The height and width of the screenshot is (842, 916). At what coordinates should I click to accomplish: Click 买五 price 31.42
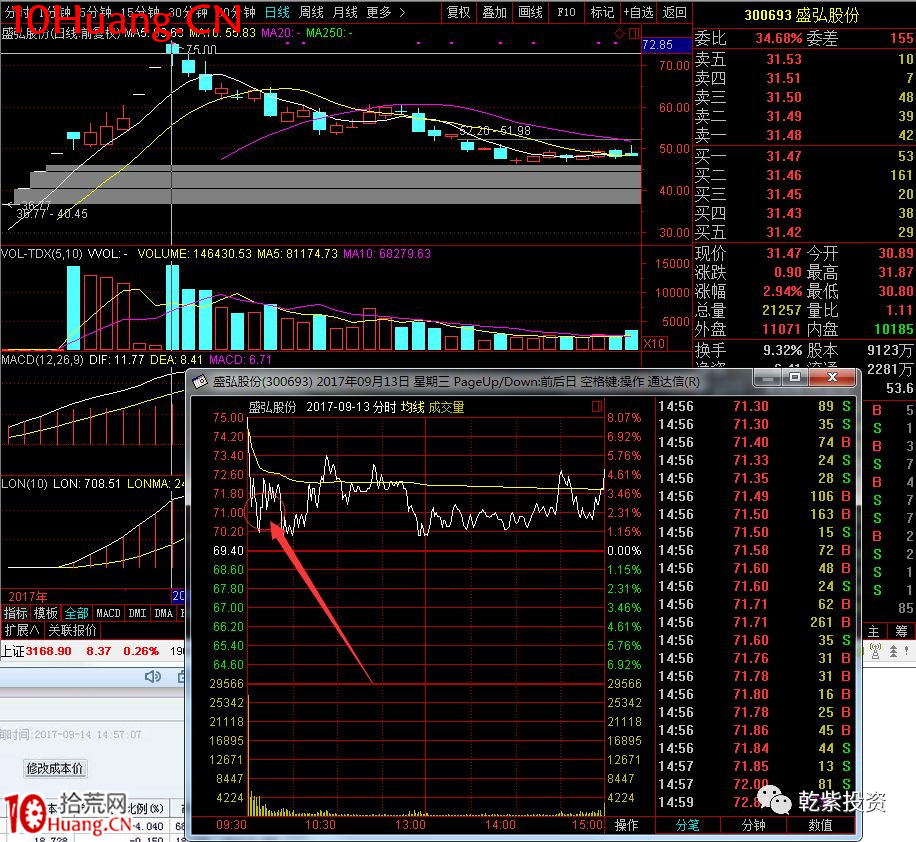coord(784,232)
